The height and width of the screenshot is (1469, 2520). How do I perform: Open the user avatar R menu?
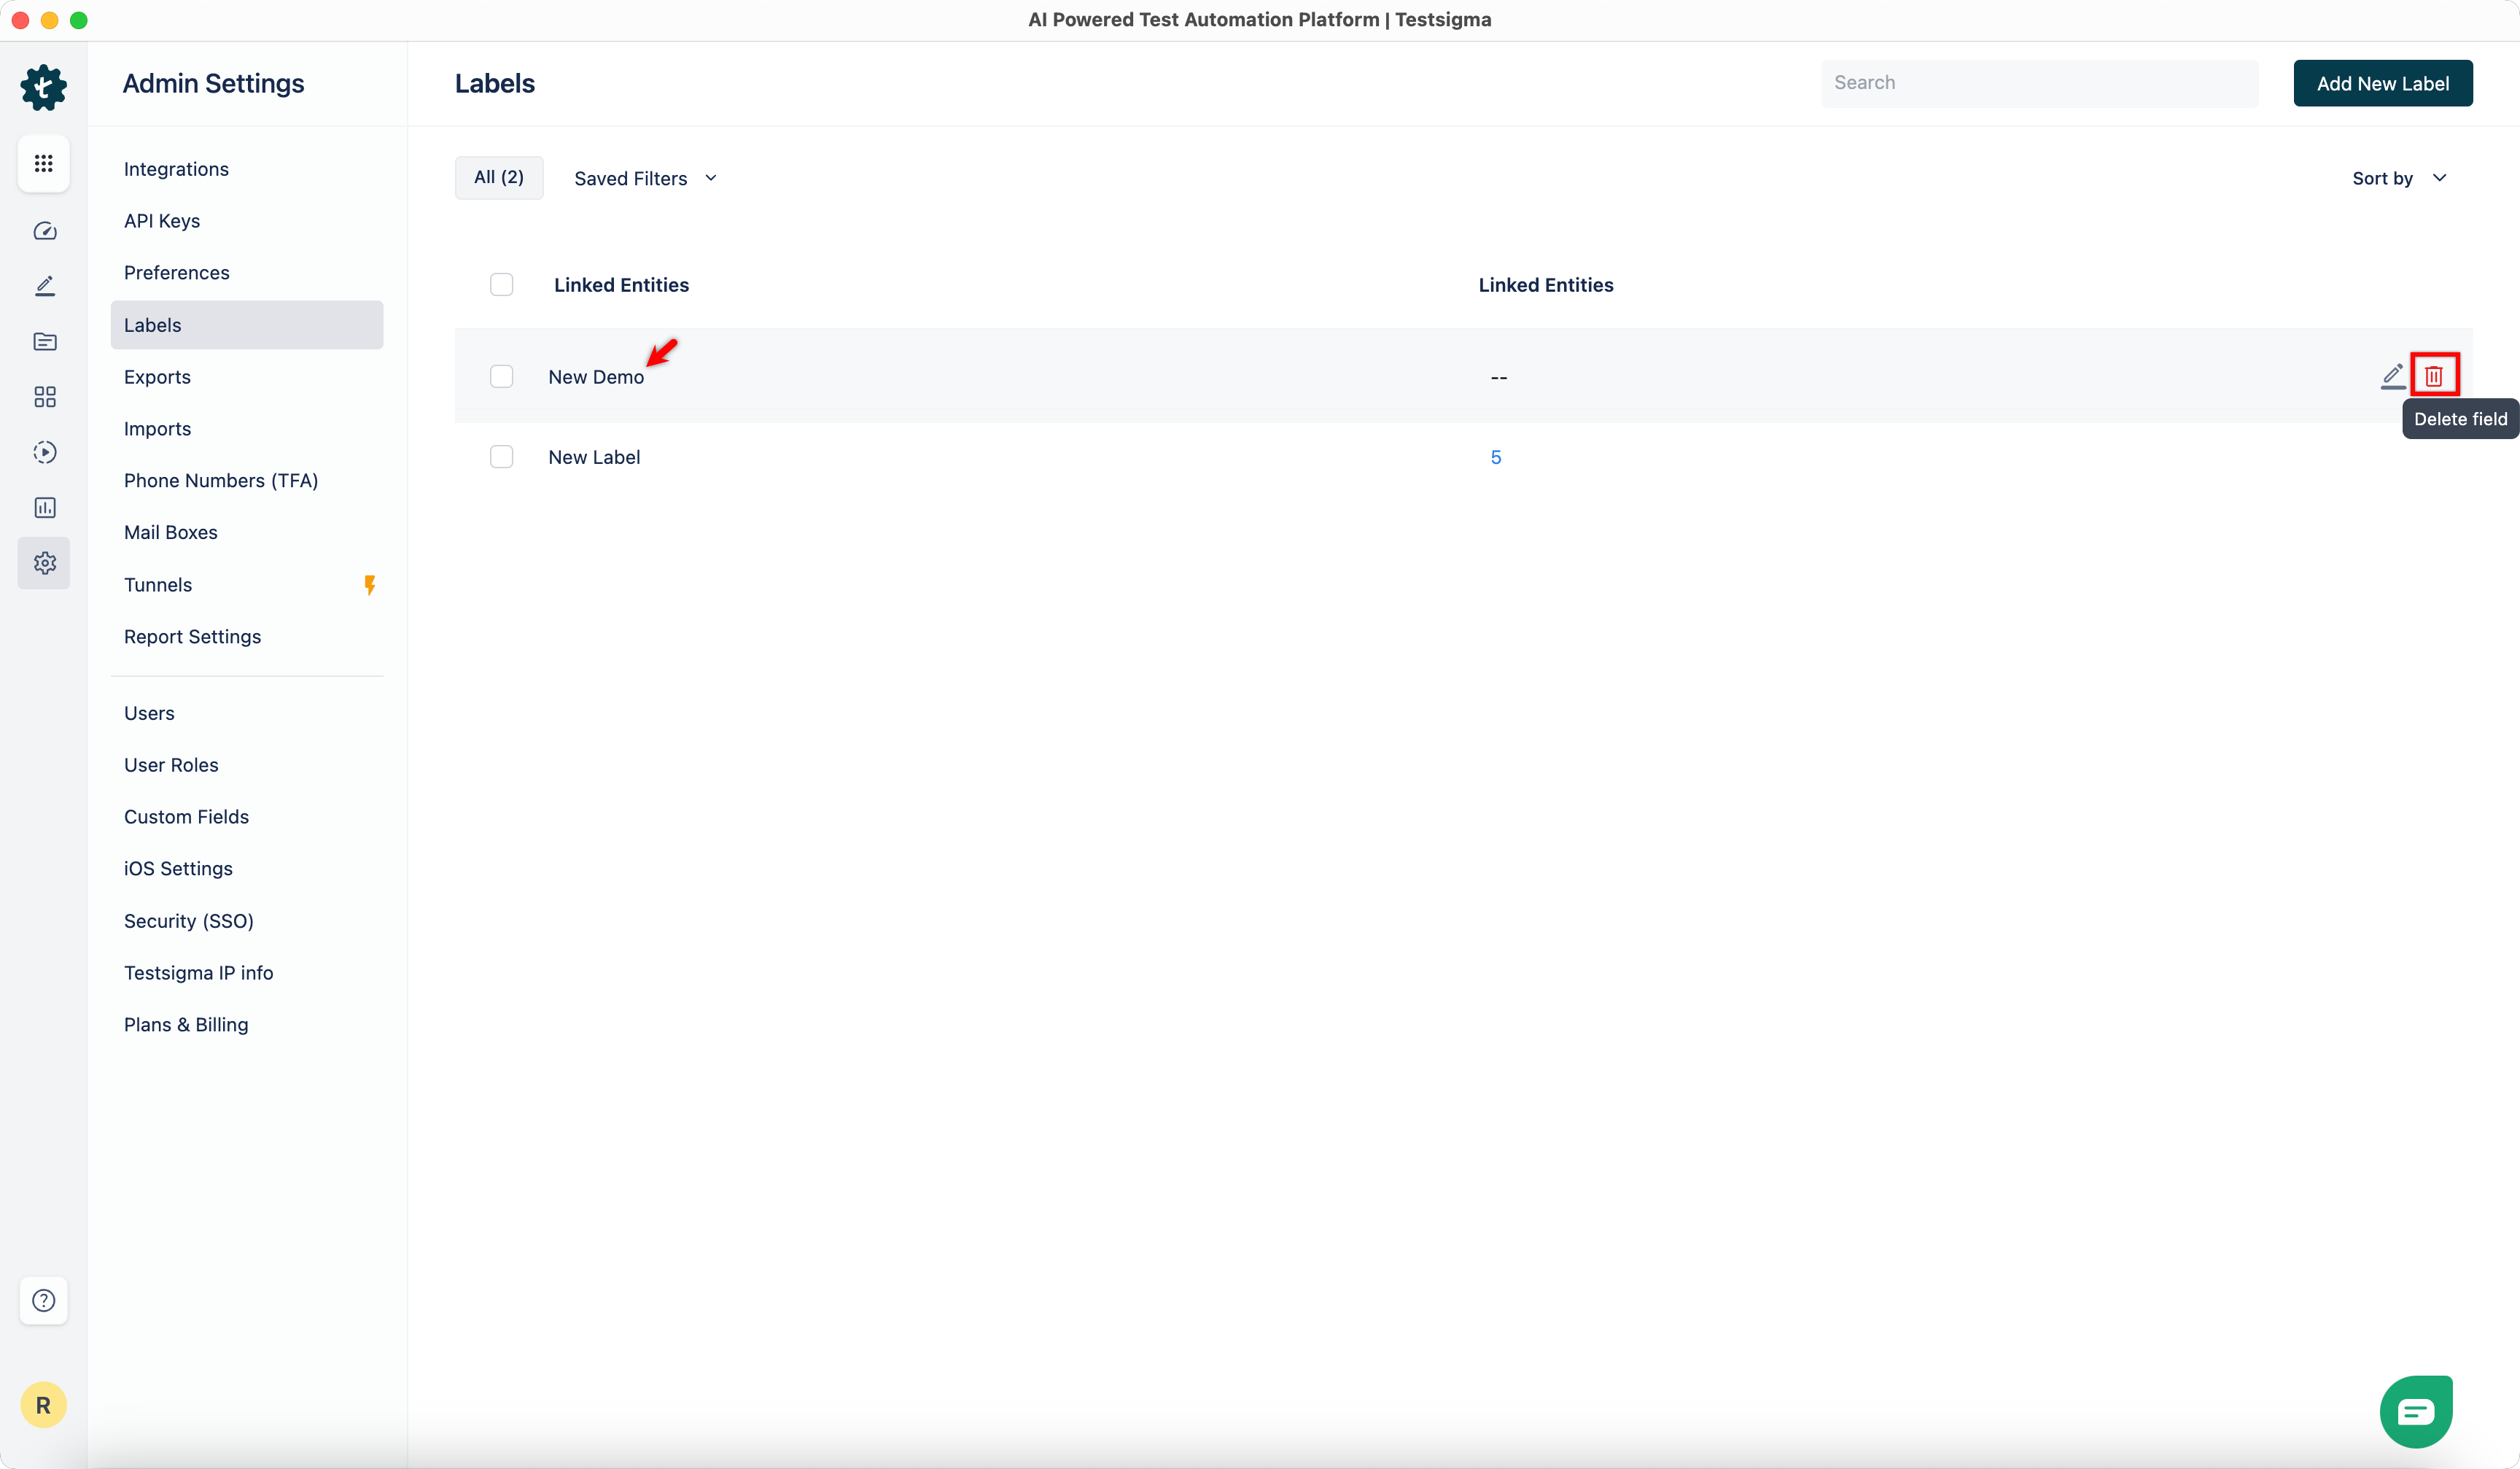[x=43, y=1405]
